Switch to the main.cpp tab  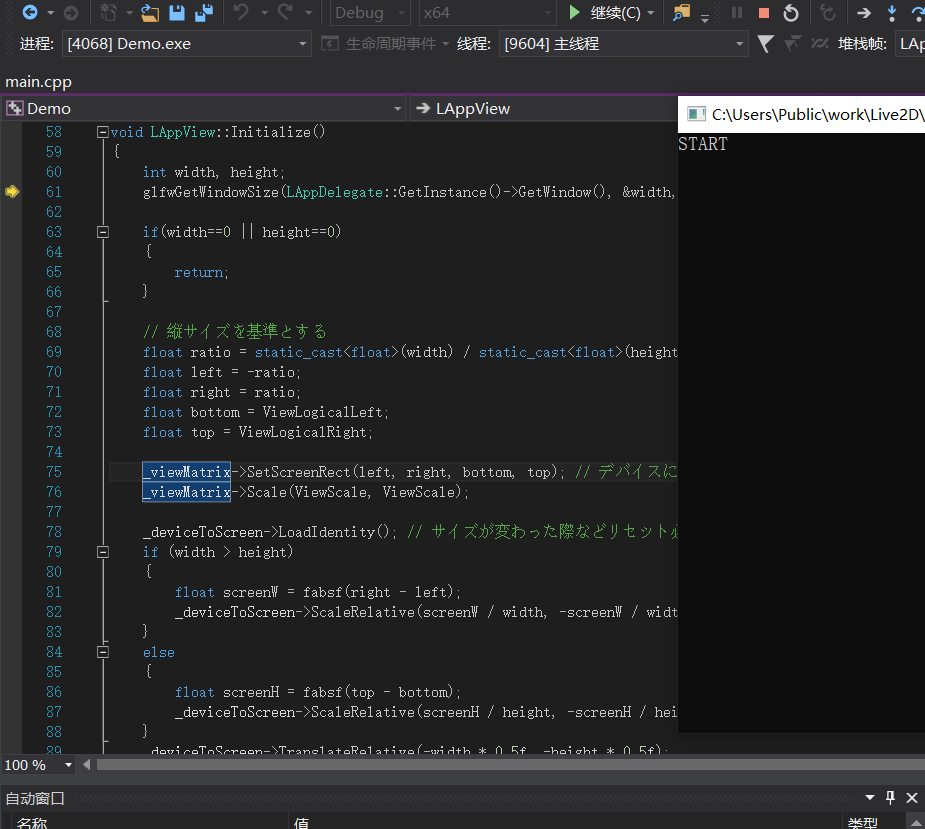(x=38, y=82)
